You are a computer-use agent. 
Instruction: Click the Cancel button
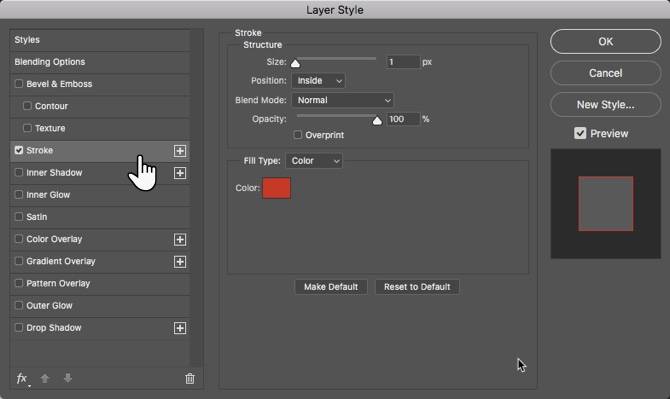pyautogui.click(x=605, y=73)
